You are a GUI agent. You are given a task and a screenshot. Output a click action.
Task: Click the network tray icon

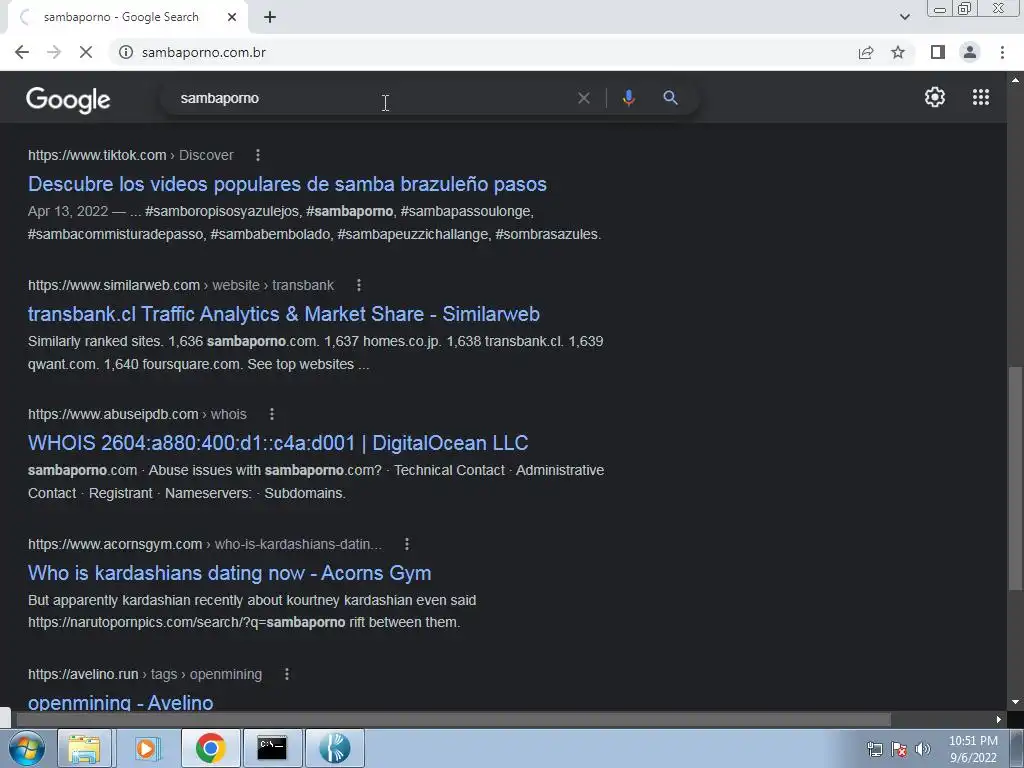[x=874, y=749]
